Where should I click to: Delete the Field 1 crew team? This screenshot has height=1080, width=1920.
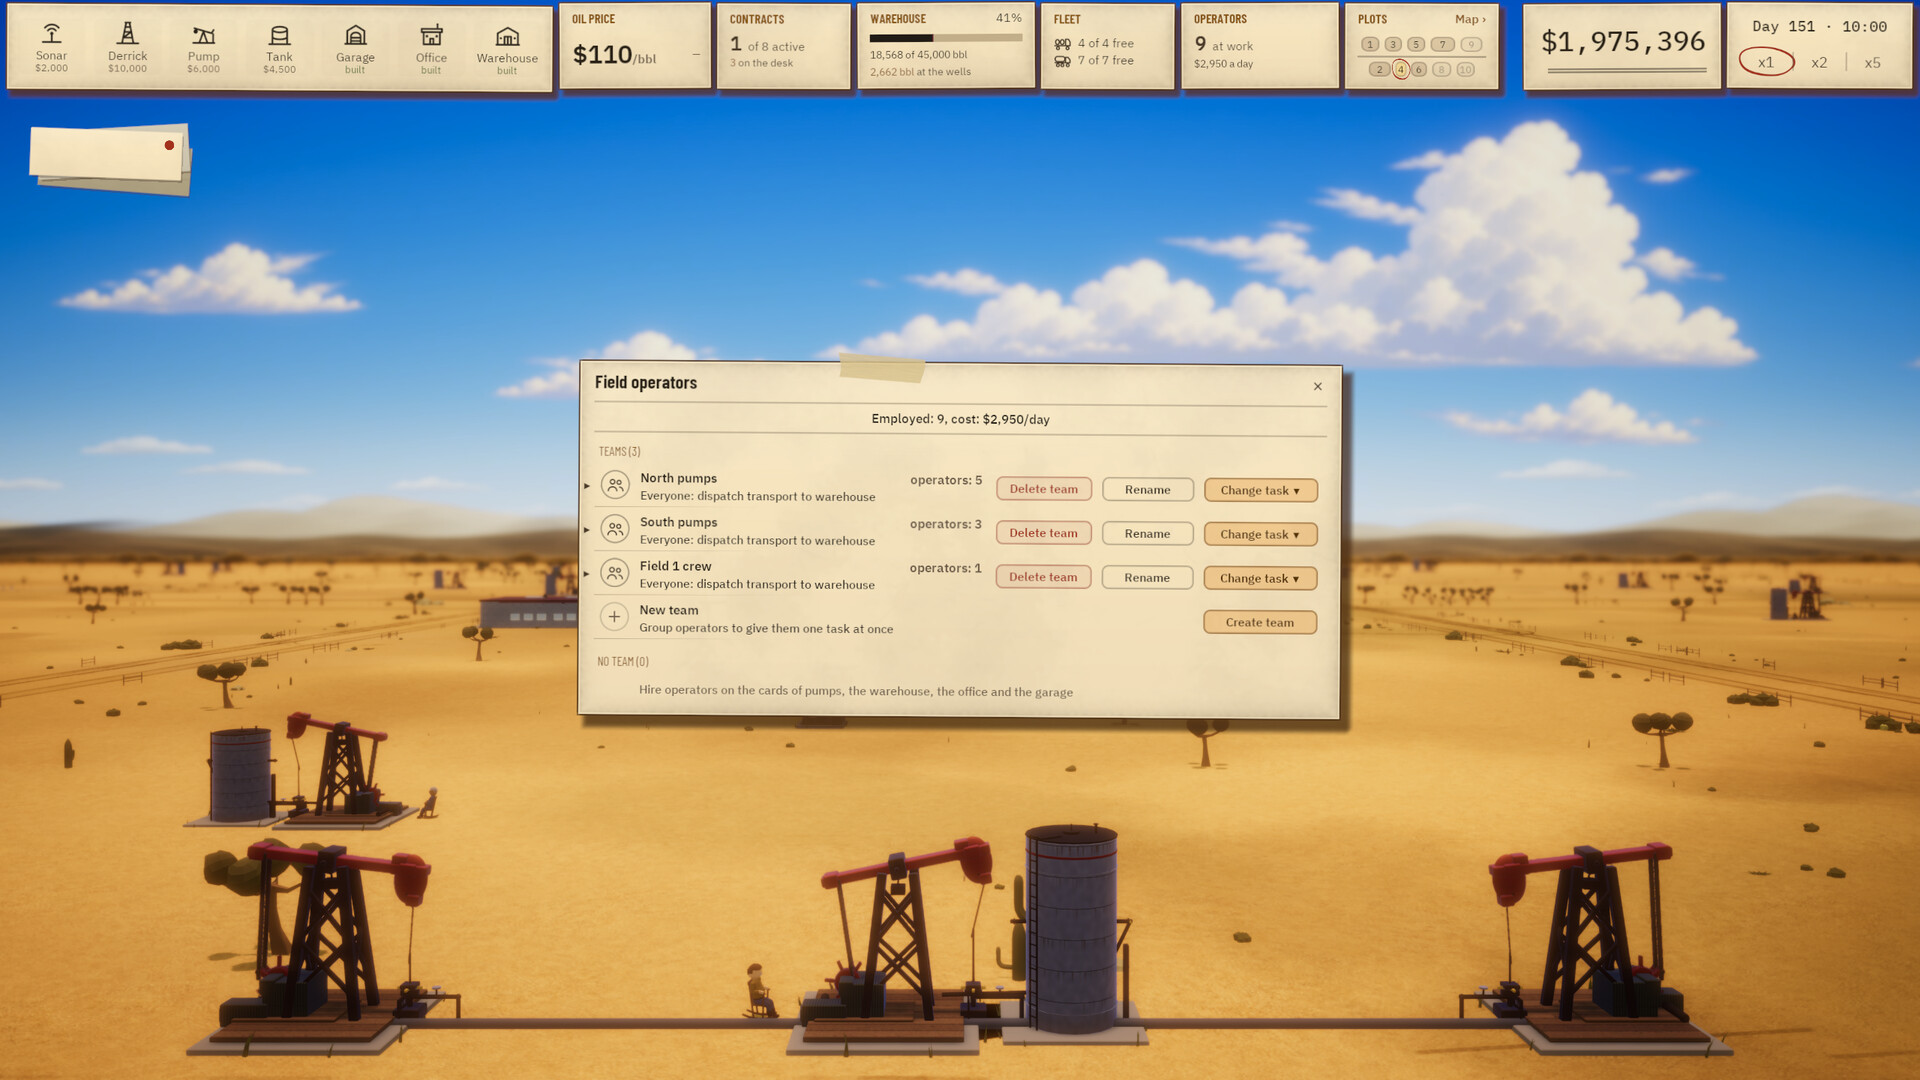1043,577
